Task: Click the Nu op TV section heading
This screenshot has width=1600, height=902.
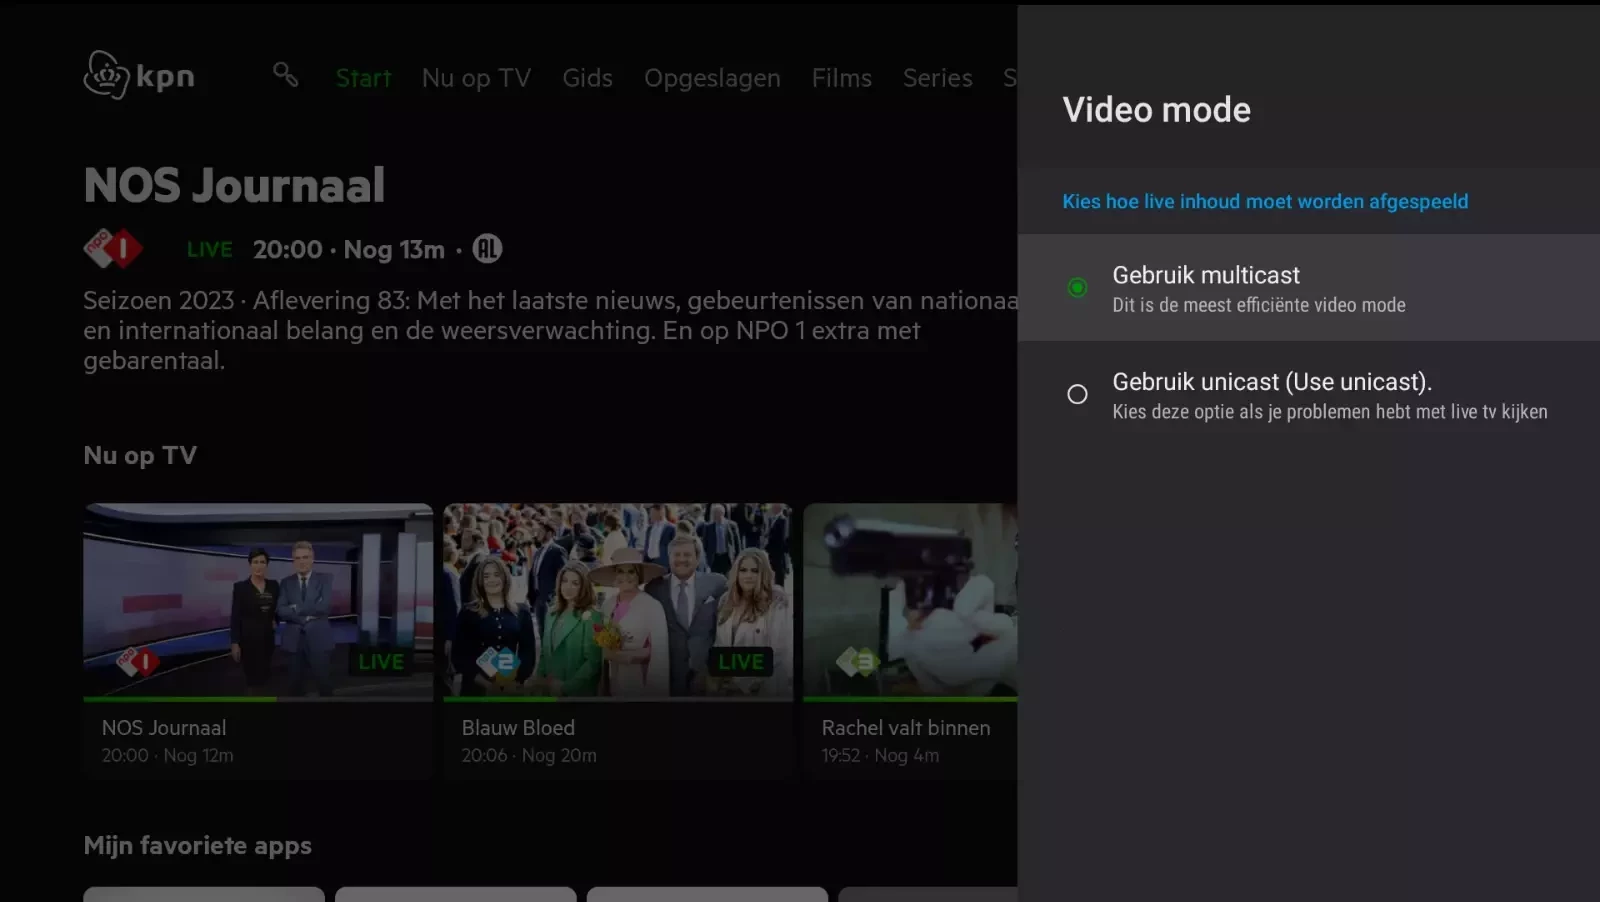Action: pyautogui.click(x=140, y=456)
